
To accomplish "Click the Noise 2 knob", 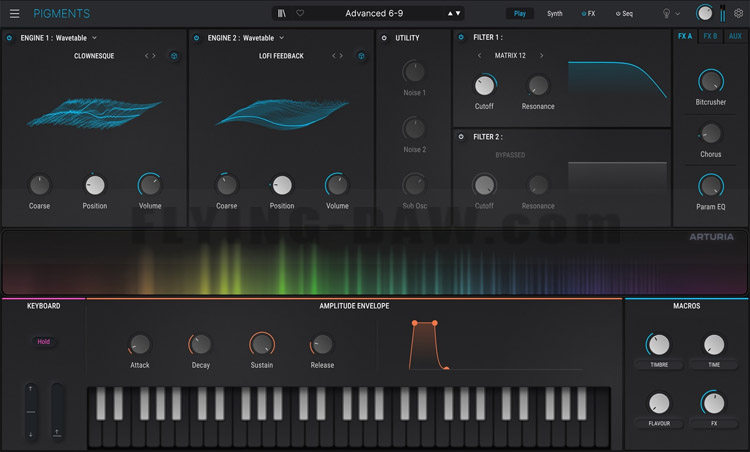I will [414, 128].
